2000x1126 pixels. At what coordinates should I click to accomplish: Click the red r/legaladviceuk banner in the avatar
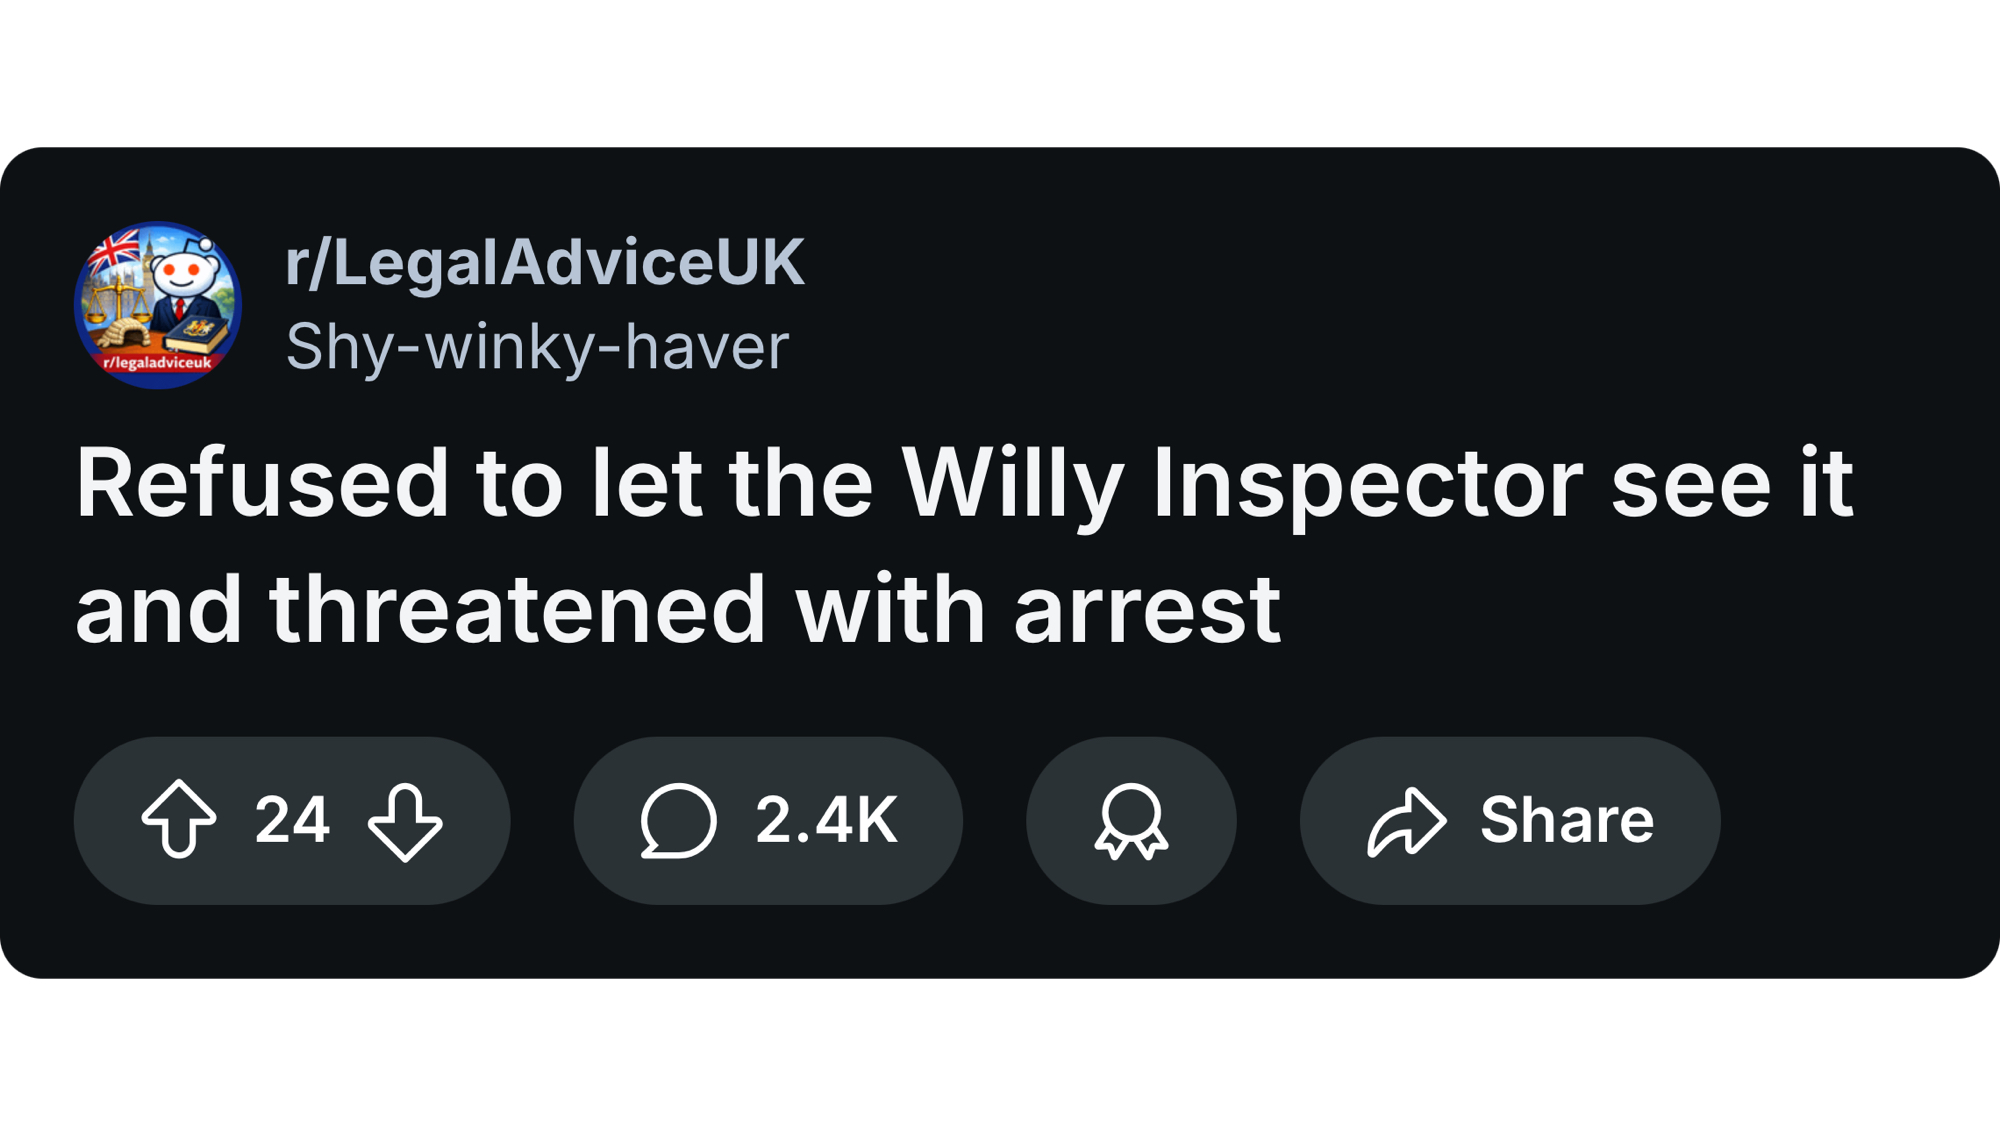[157, 364]
